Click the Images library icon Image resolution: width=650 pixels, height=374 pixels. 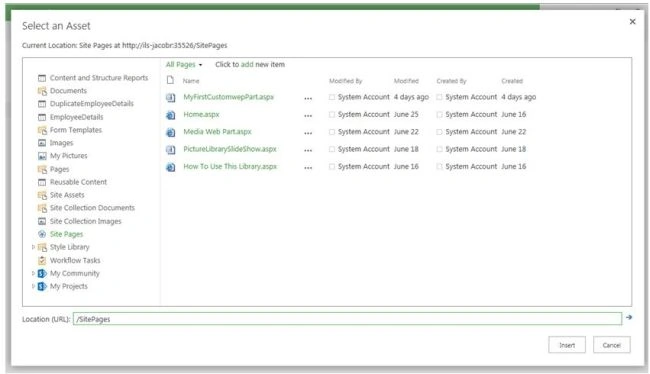42,143
